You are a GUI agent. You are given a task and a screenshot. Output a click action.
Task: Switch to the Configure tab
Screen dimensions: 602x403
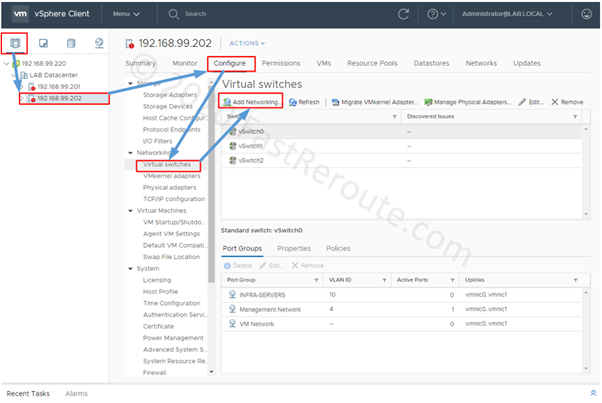click(x=230, y=63)
